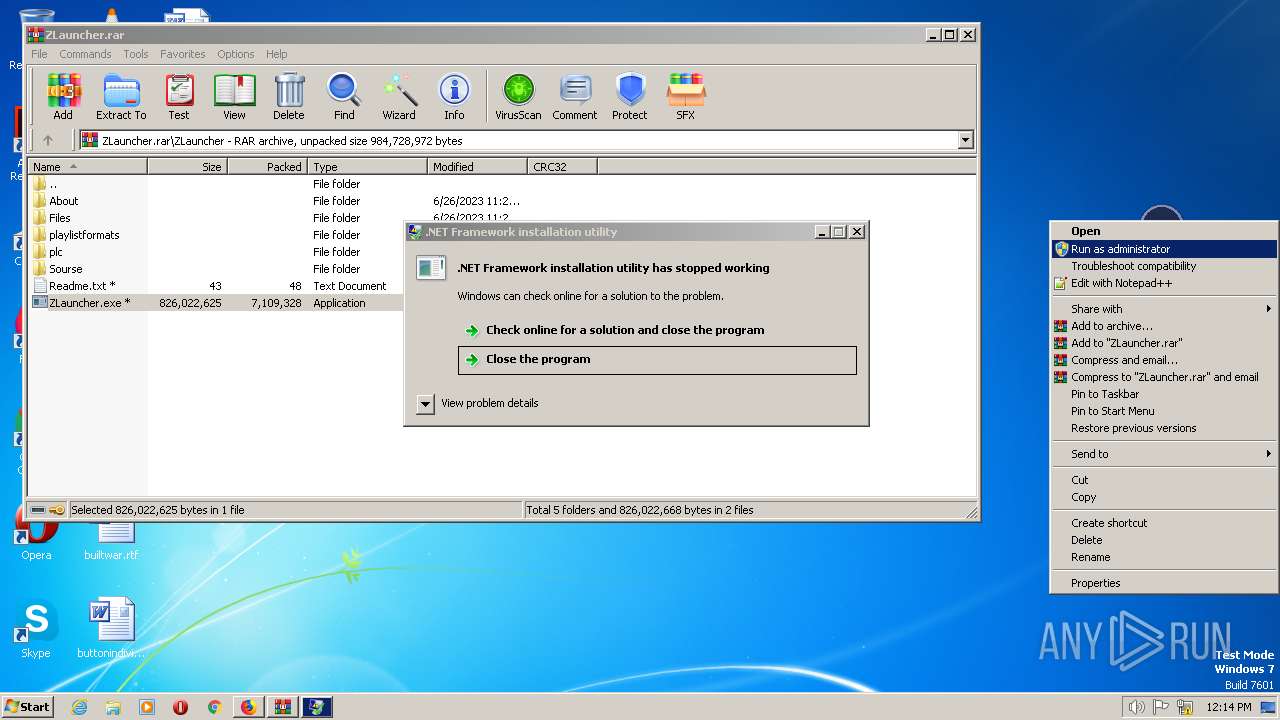The image size is (1280, 720).
Task: Open Skype desktop shortcut
Action: (36, 630)
